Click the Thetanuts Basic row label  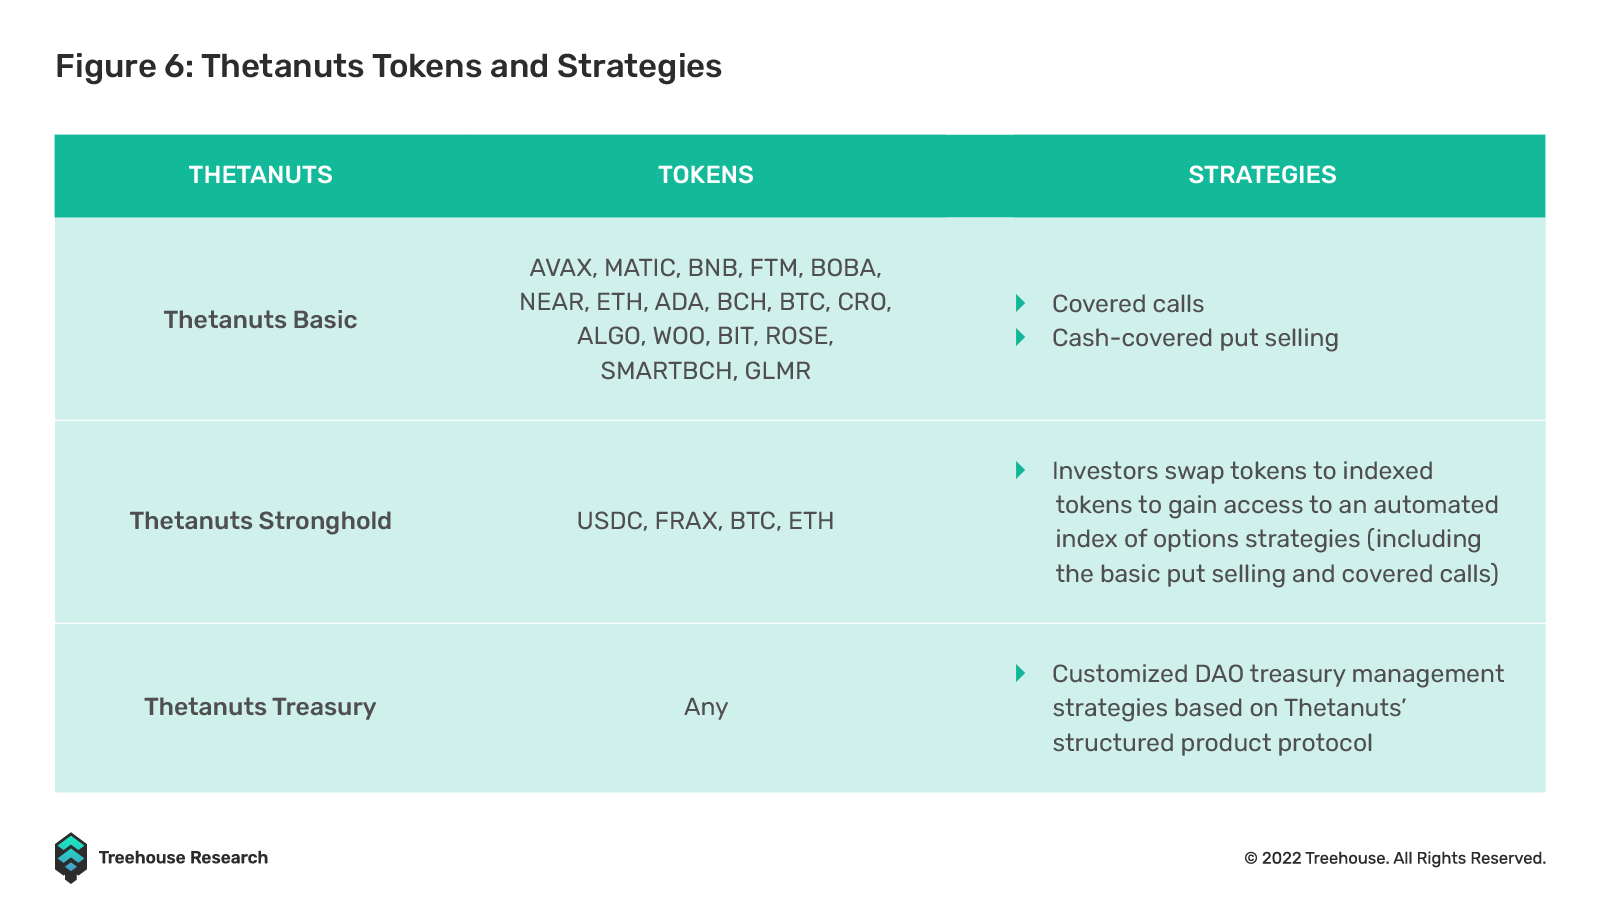click(260, 320)
